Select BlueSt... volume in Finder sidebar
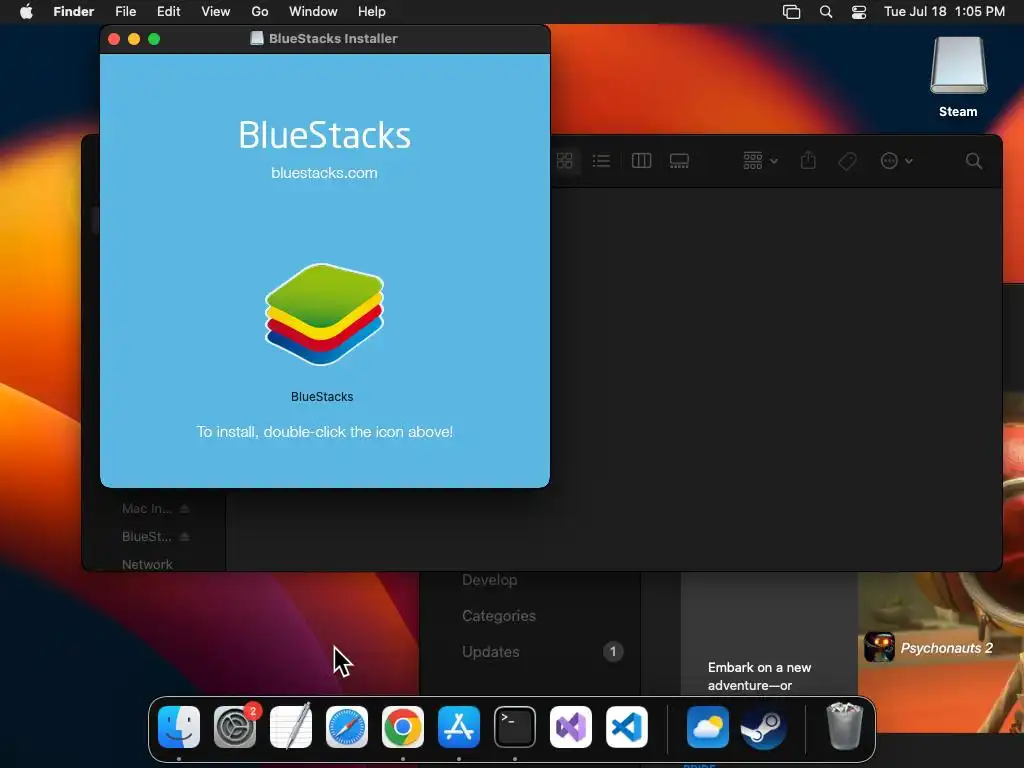 click(146, 536)
